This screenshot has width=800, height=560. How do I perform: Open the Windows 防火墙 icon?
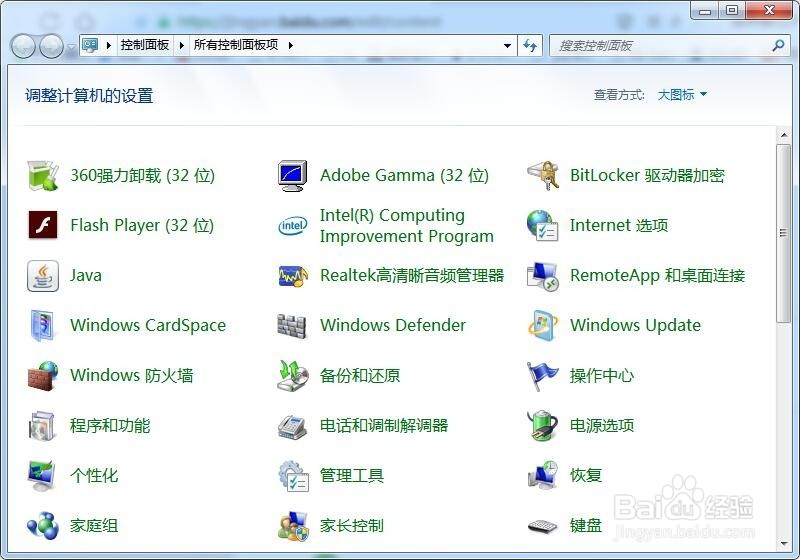(43, 375)
